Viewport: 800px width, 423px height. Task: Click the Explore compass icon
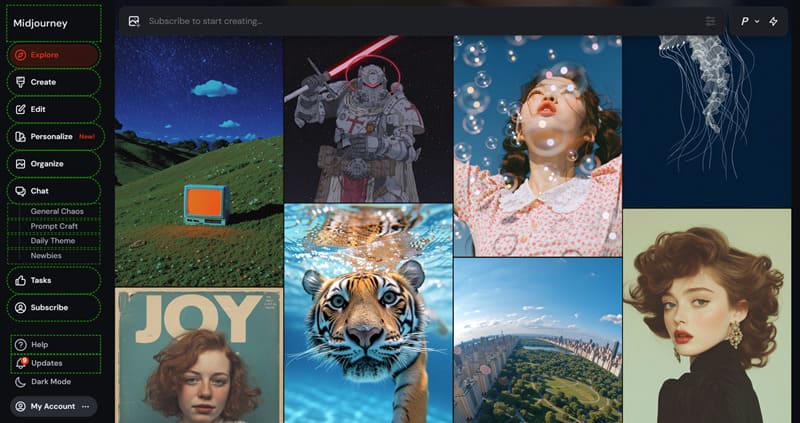tap(20, 55)
